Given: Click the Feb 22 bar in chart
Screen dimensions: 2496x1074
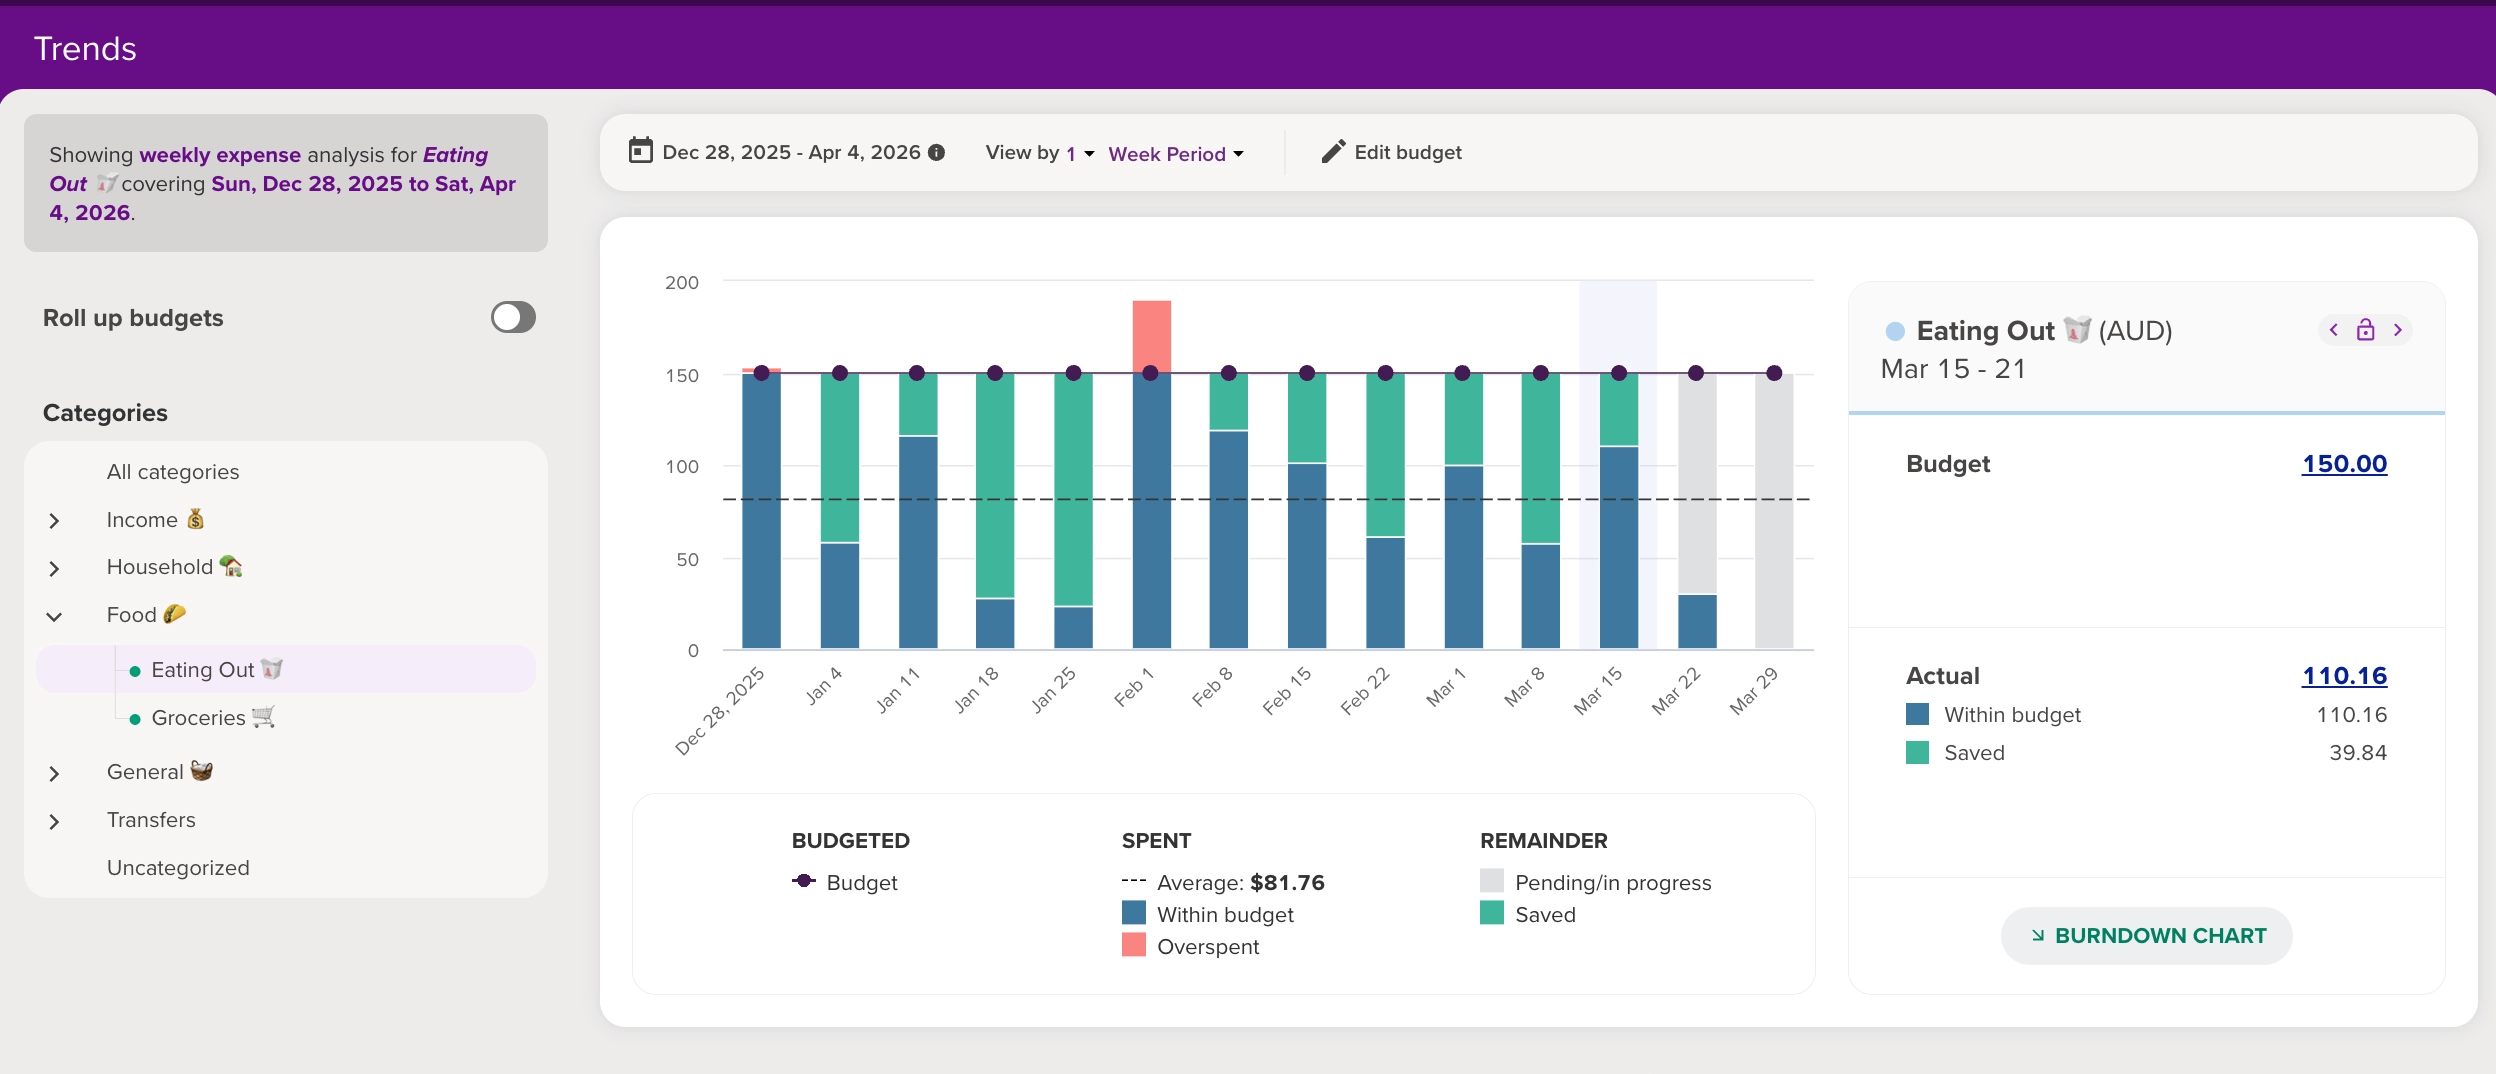Looking at the screenshot, I should pos(1385,511).
